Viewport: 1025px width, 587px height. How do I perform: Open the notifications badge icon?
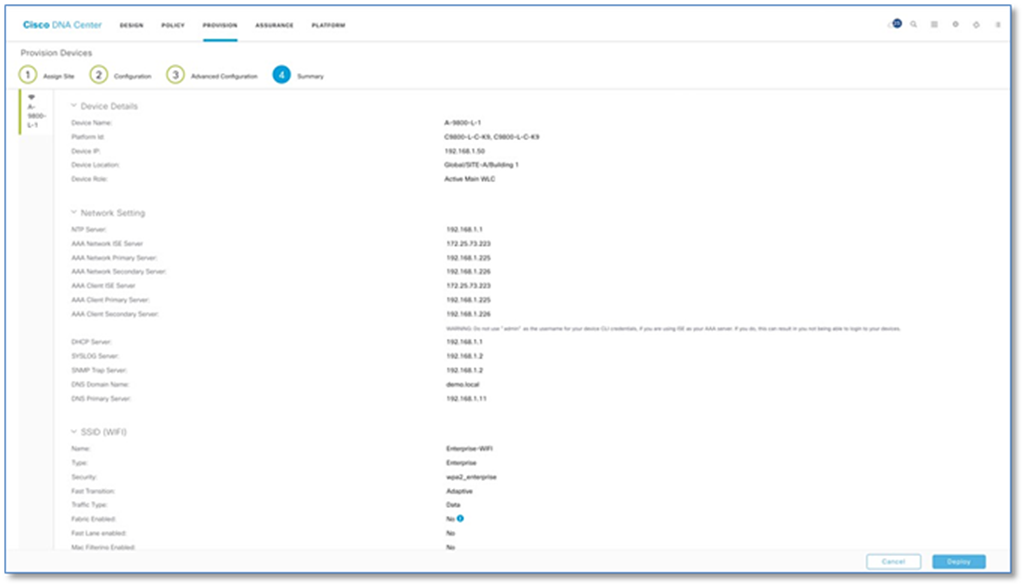tap(896, 24)
